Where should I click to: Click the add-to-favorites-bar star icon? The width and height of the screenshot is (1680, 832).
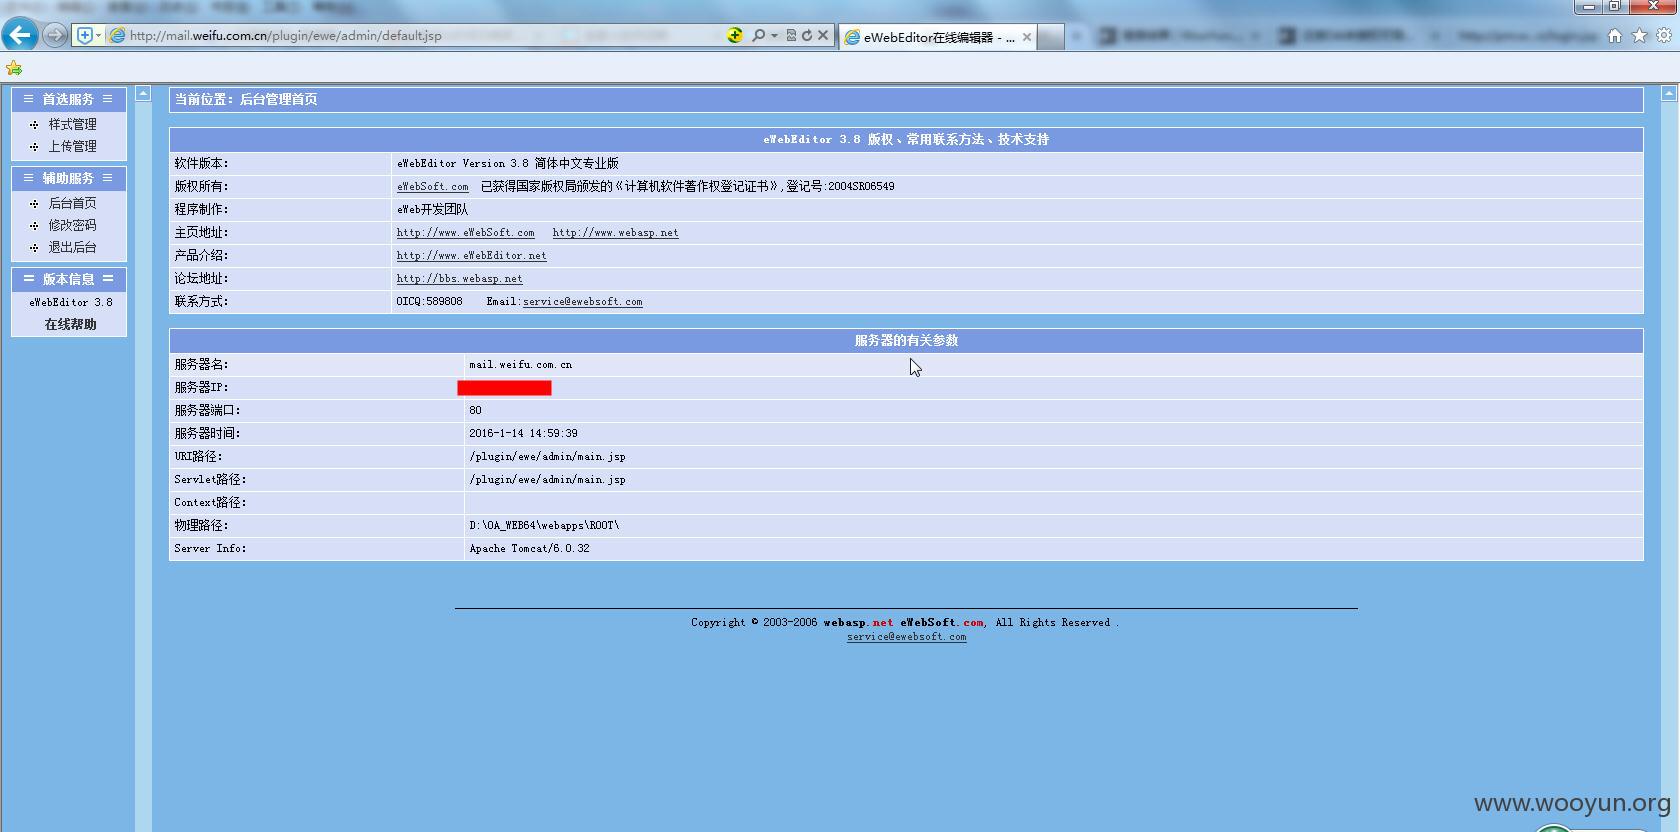(x=14, y=68)
